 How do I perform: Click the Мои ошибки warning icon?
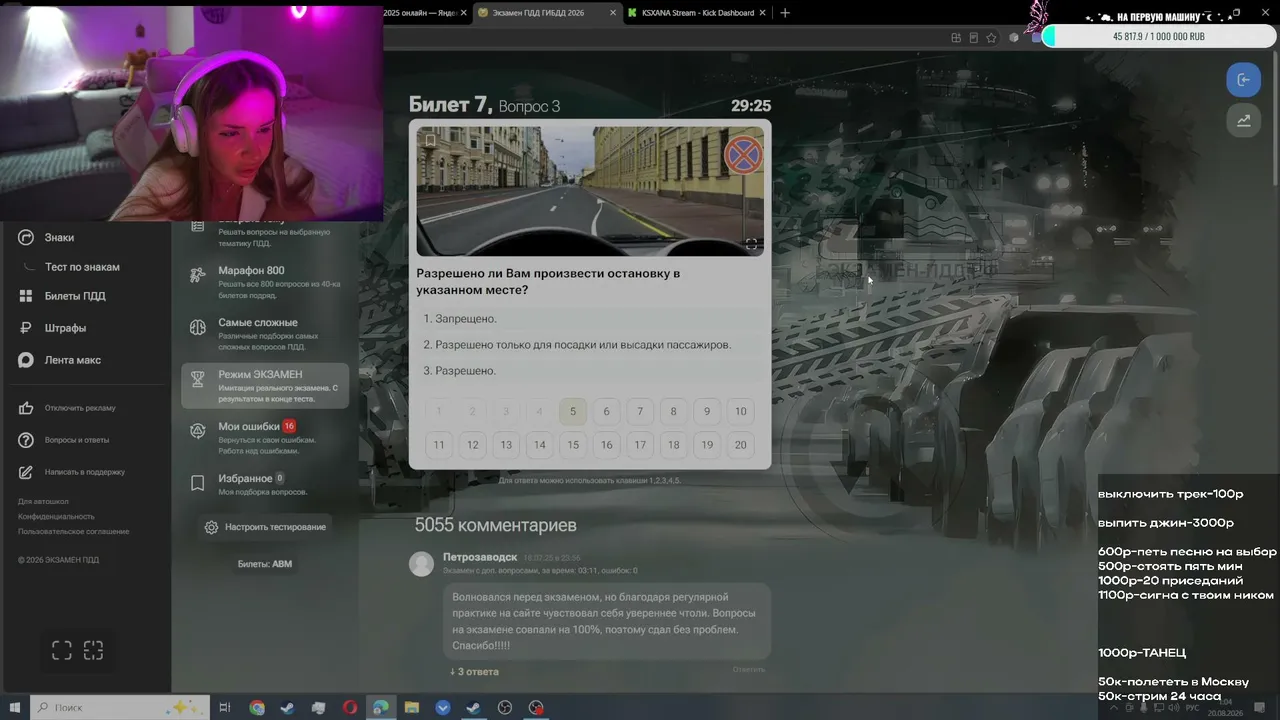[198, 431]
